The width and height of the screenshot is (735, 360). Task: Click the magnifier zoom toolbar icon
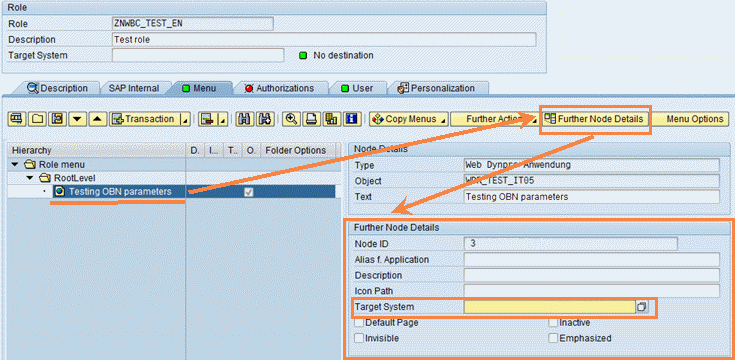click(x=292, y=119)
